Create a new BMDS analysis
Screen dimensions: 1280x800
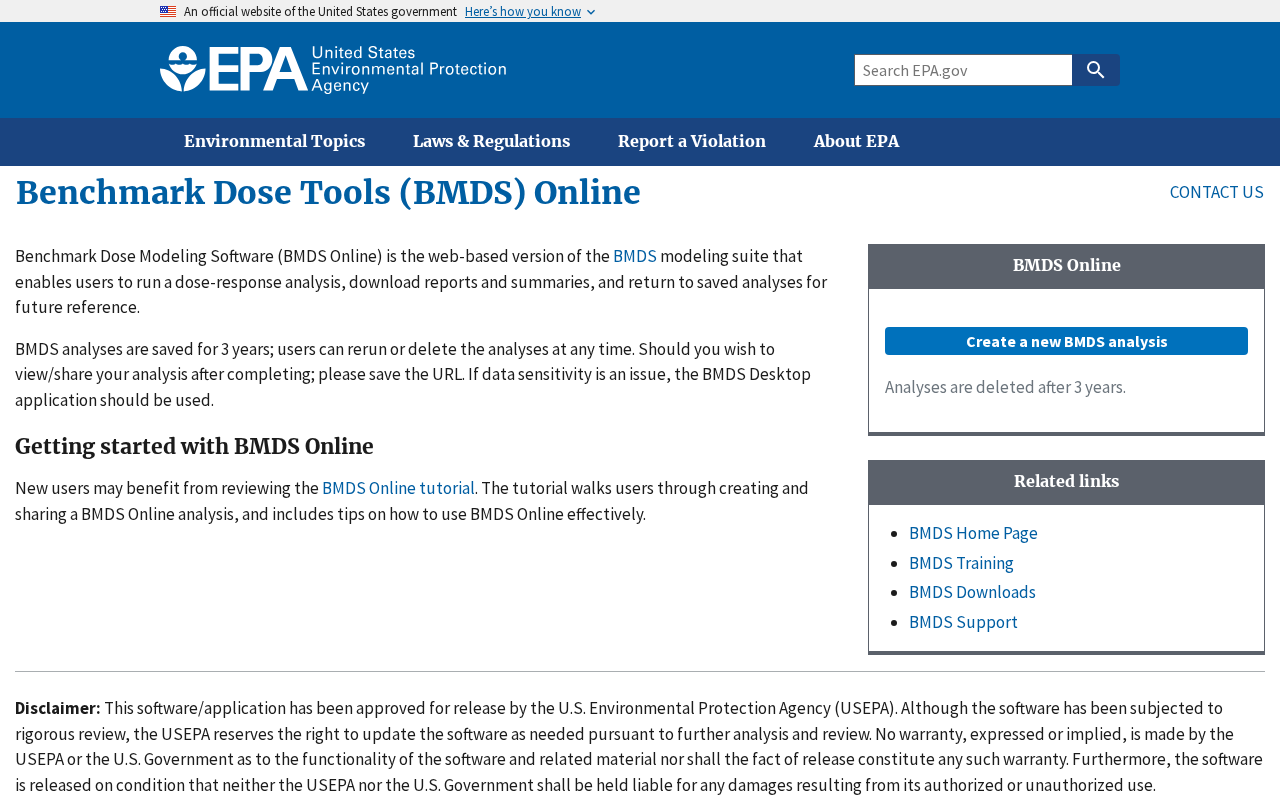(1066, 341)
